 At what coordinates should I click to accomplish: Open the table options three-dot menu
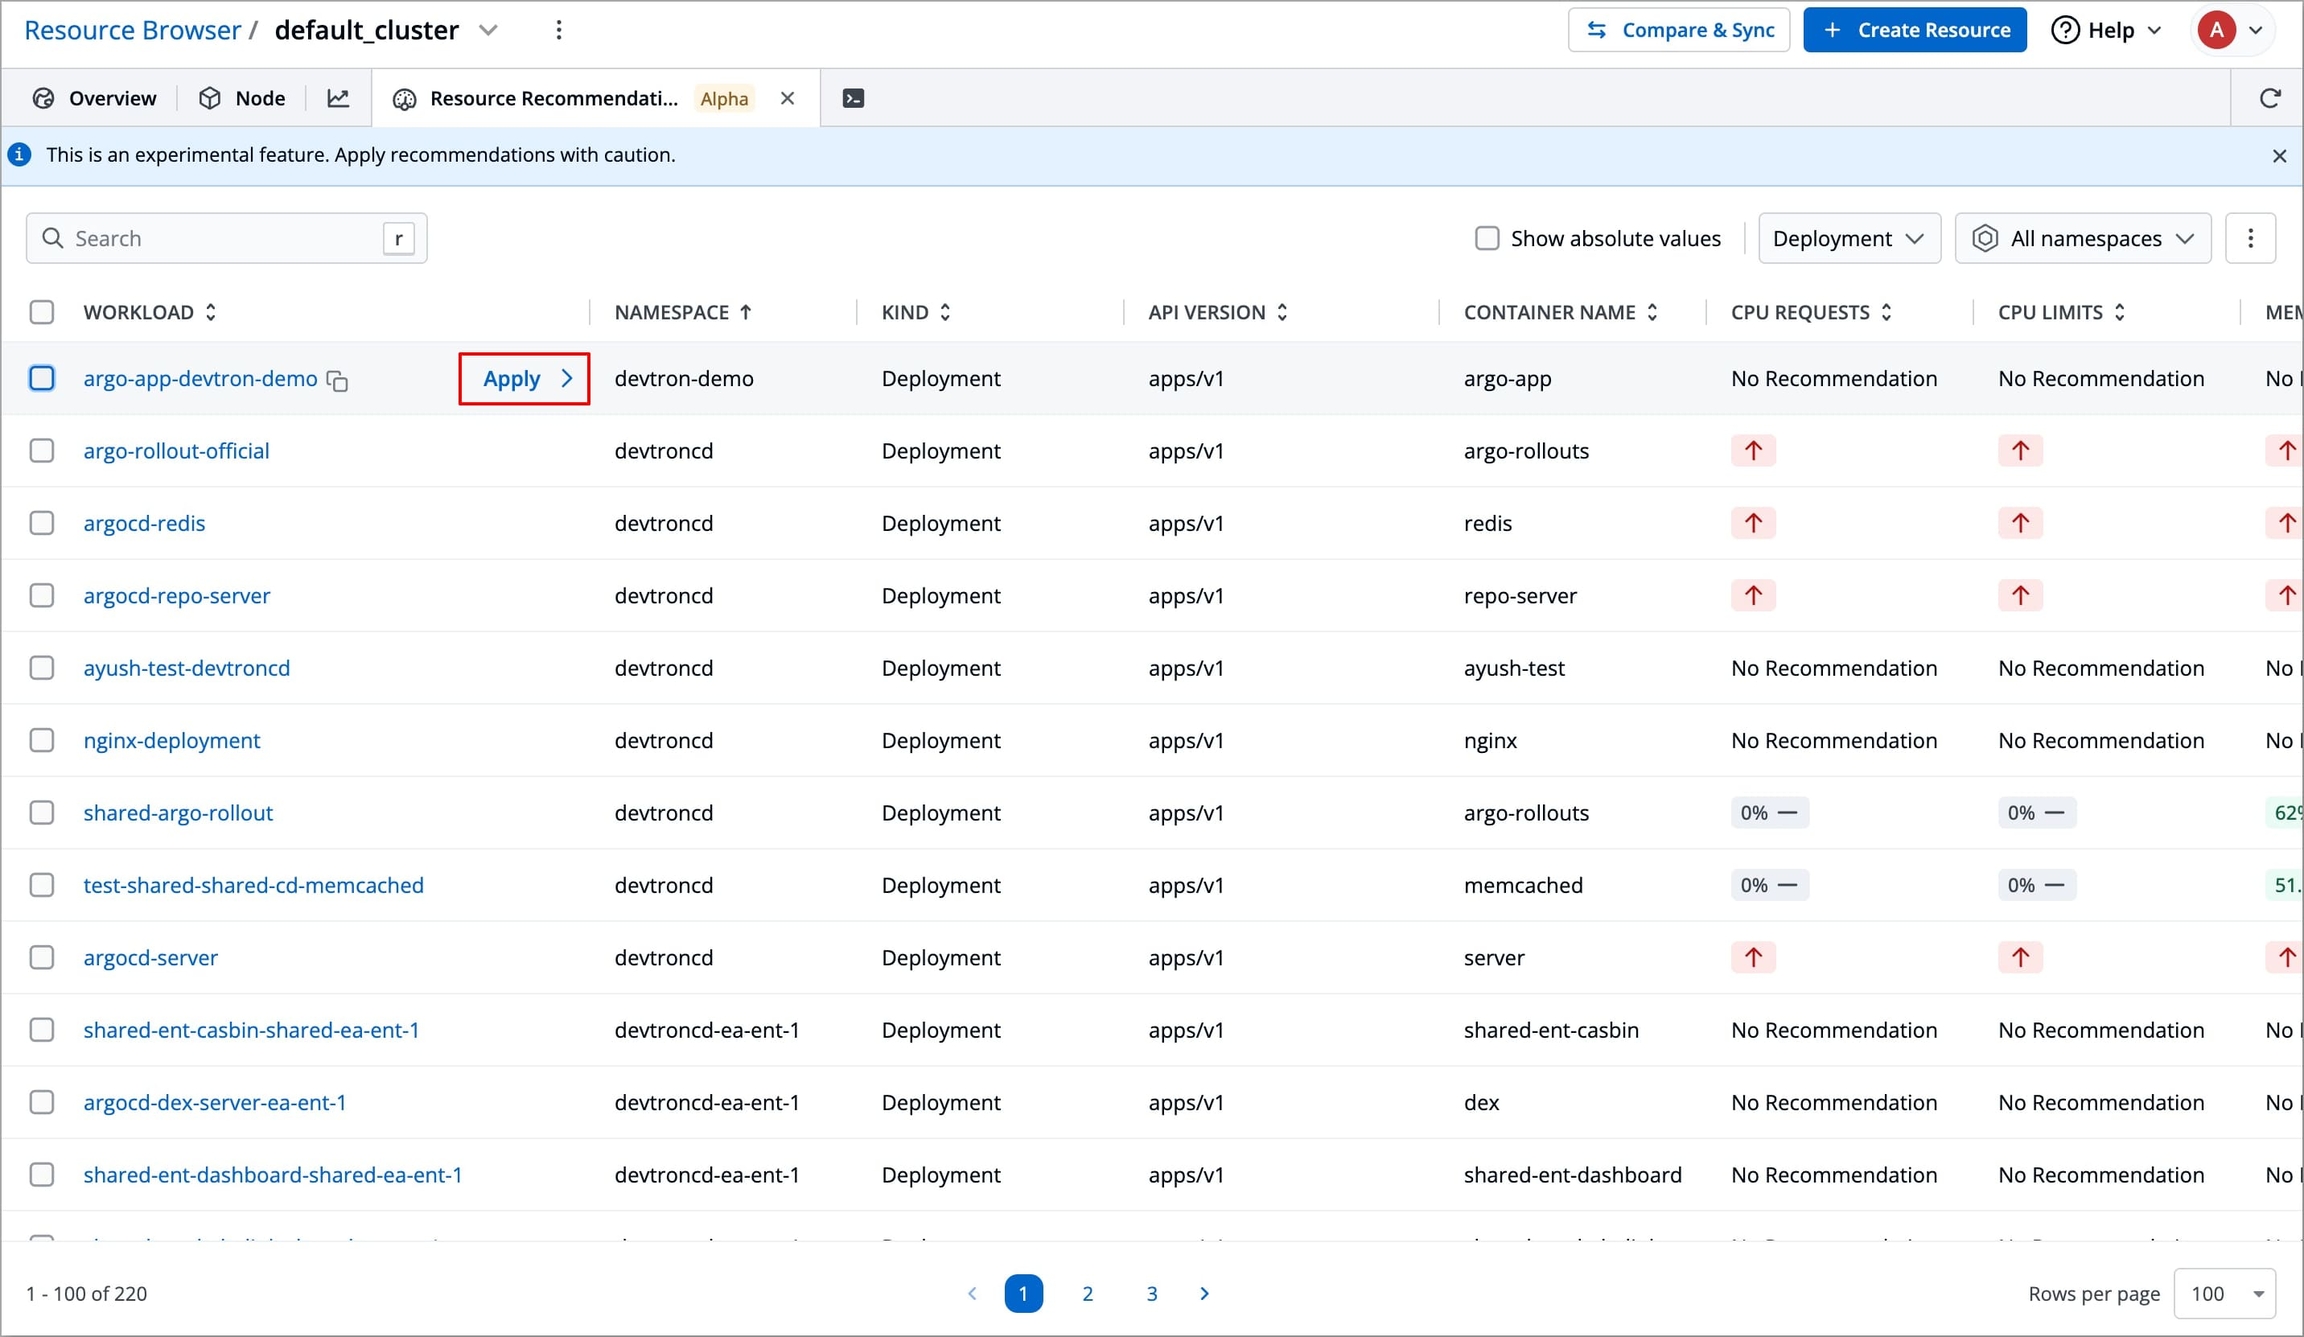(2250, 238)
